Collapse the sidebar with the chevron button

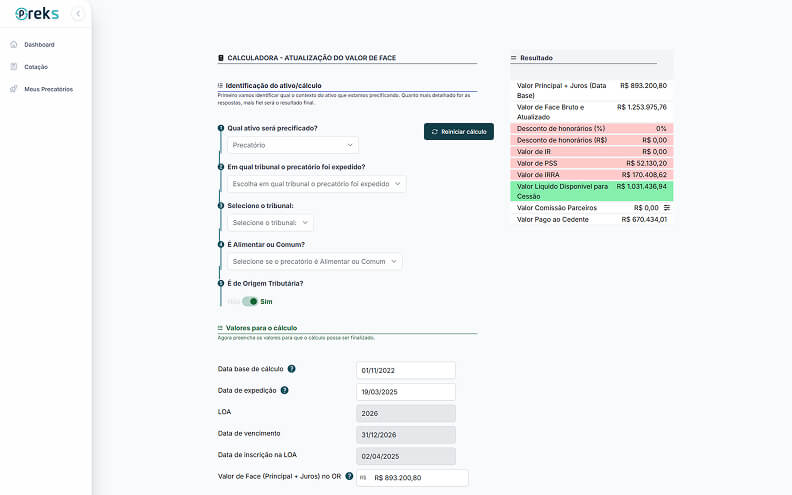[78, 14]
